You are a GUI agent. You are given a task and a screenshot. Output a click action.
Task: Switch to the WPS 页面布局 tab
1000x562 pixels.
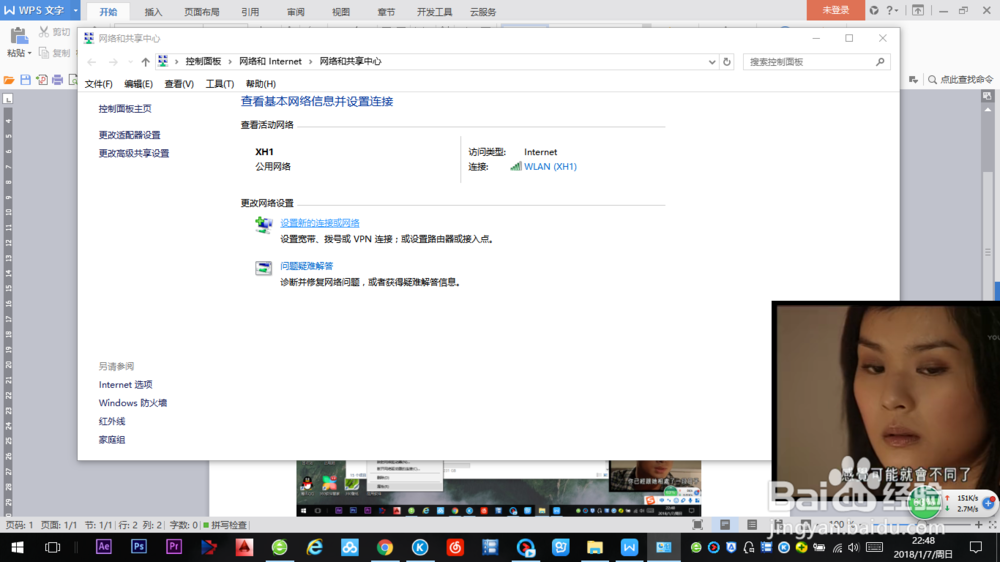tap(202, 11)
